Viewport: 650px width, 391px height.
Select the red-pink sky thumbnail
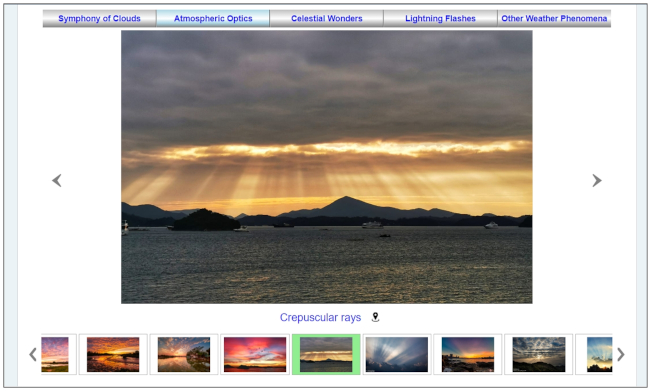255,355
